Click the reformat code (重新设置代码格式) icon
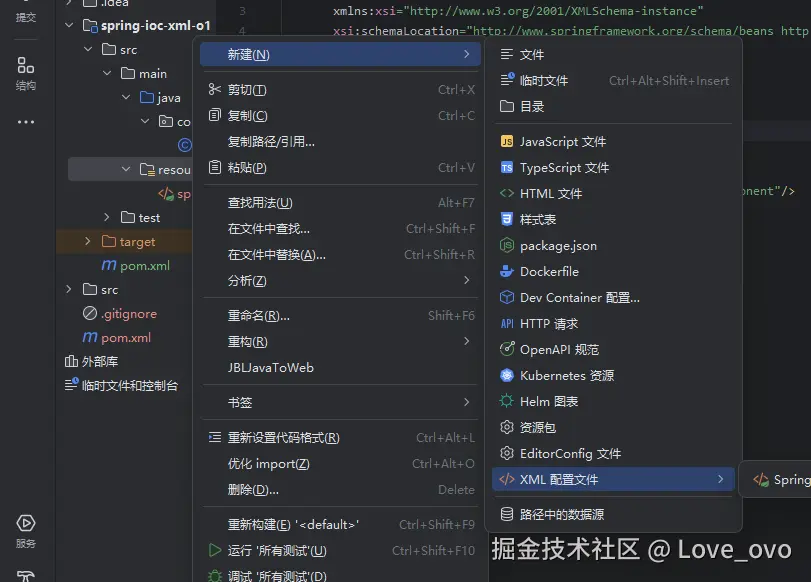Screen dimensions: 811x582 (215, 437)
